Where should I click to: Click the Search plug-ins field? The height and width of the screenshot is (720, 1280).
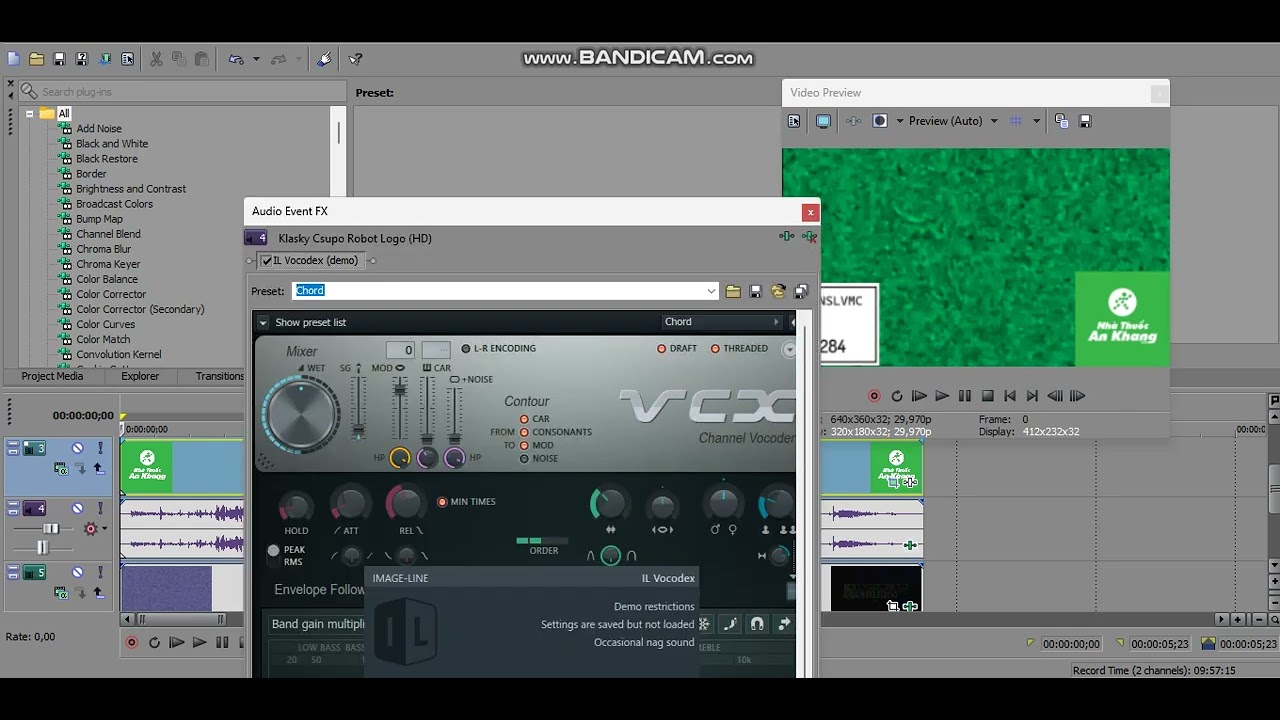(x=182, y=91)
